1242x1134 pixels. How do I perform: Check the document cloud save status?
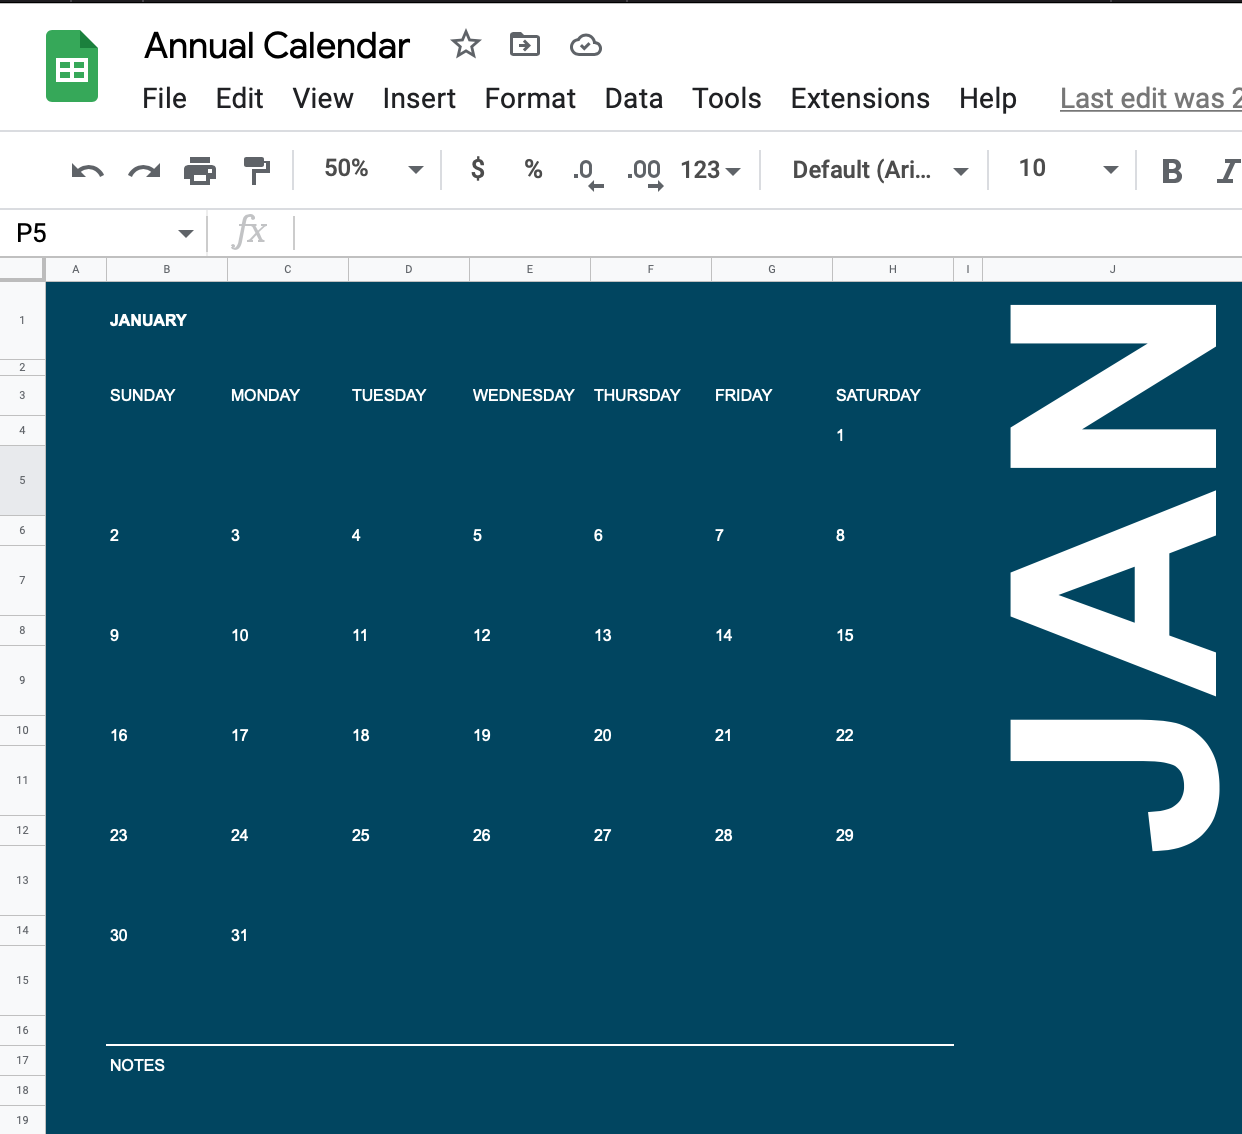click(585, 45)
